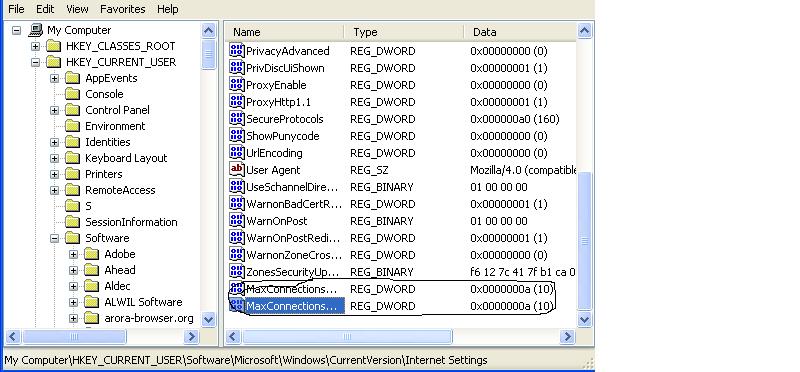Click the PrivacyAdvanced value icon

tap(237, 51)
